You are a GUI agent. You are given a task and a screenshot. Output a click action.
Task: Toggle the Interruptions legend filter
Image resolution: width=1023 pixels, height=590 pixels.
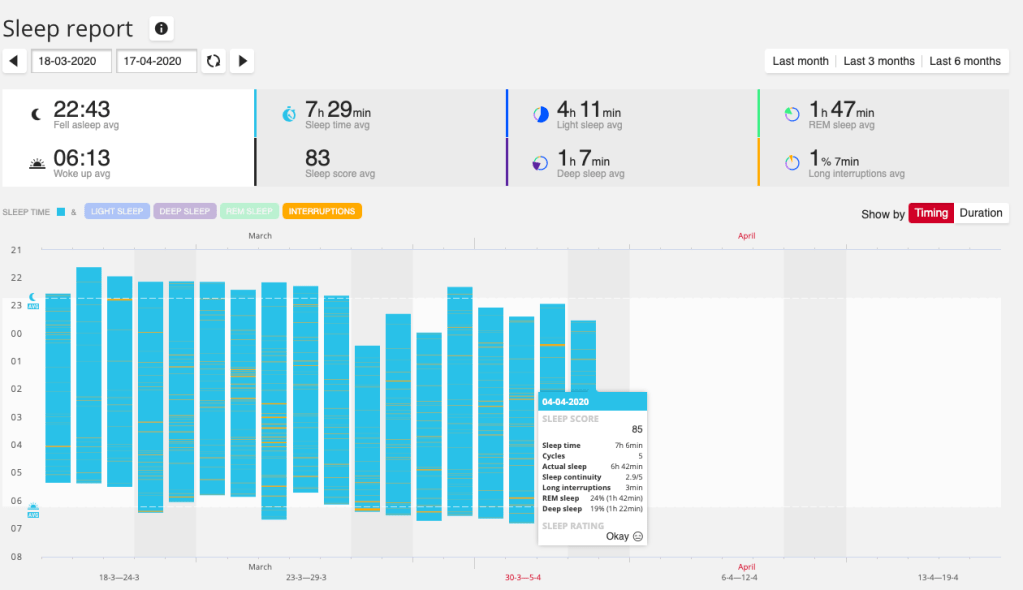click(322, 212)
